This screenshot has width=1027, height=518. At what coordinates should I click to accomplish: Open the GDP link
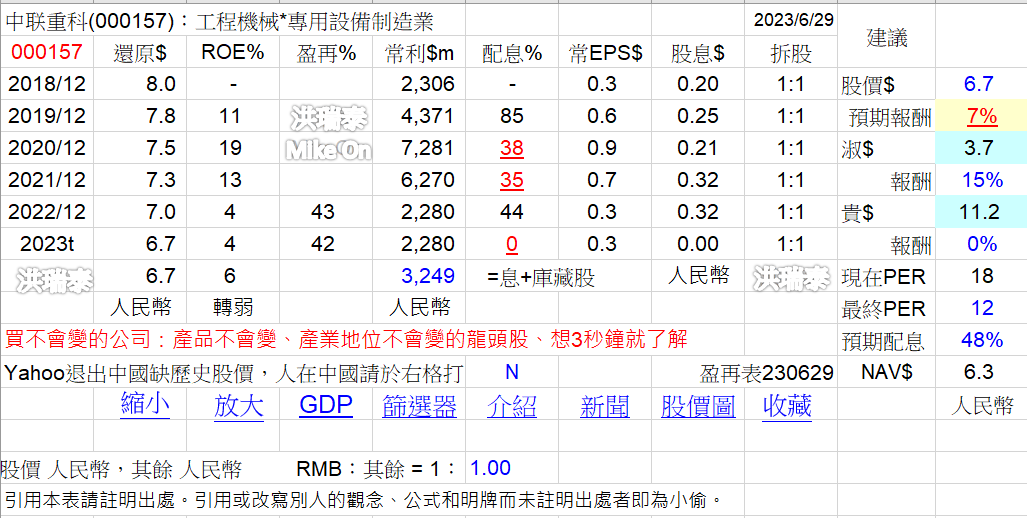point(326,405)
